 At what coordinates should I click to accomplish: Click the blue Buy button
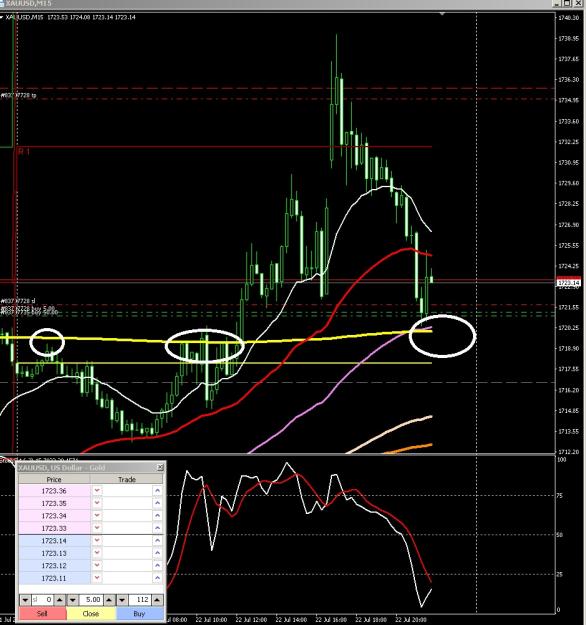coord(140,613)
